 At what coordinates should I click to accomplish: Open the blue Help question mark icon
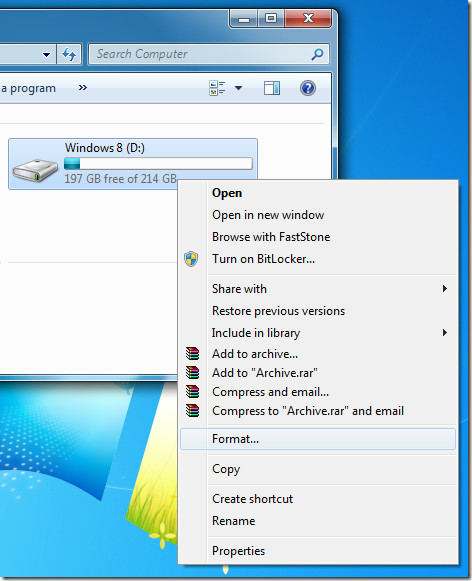pyautogui.click(x=308, y=88)
